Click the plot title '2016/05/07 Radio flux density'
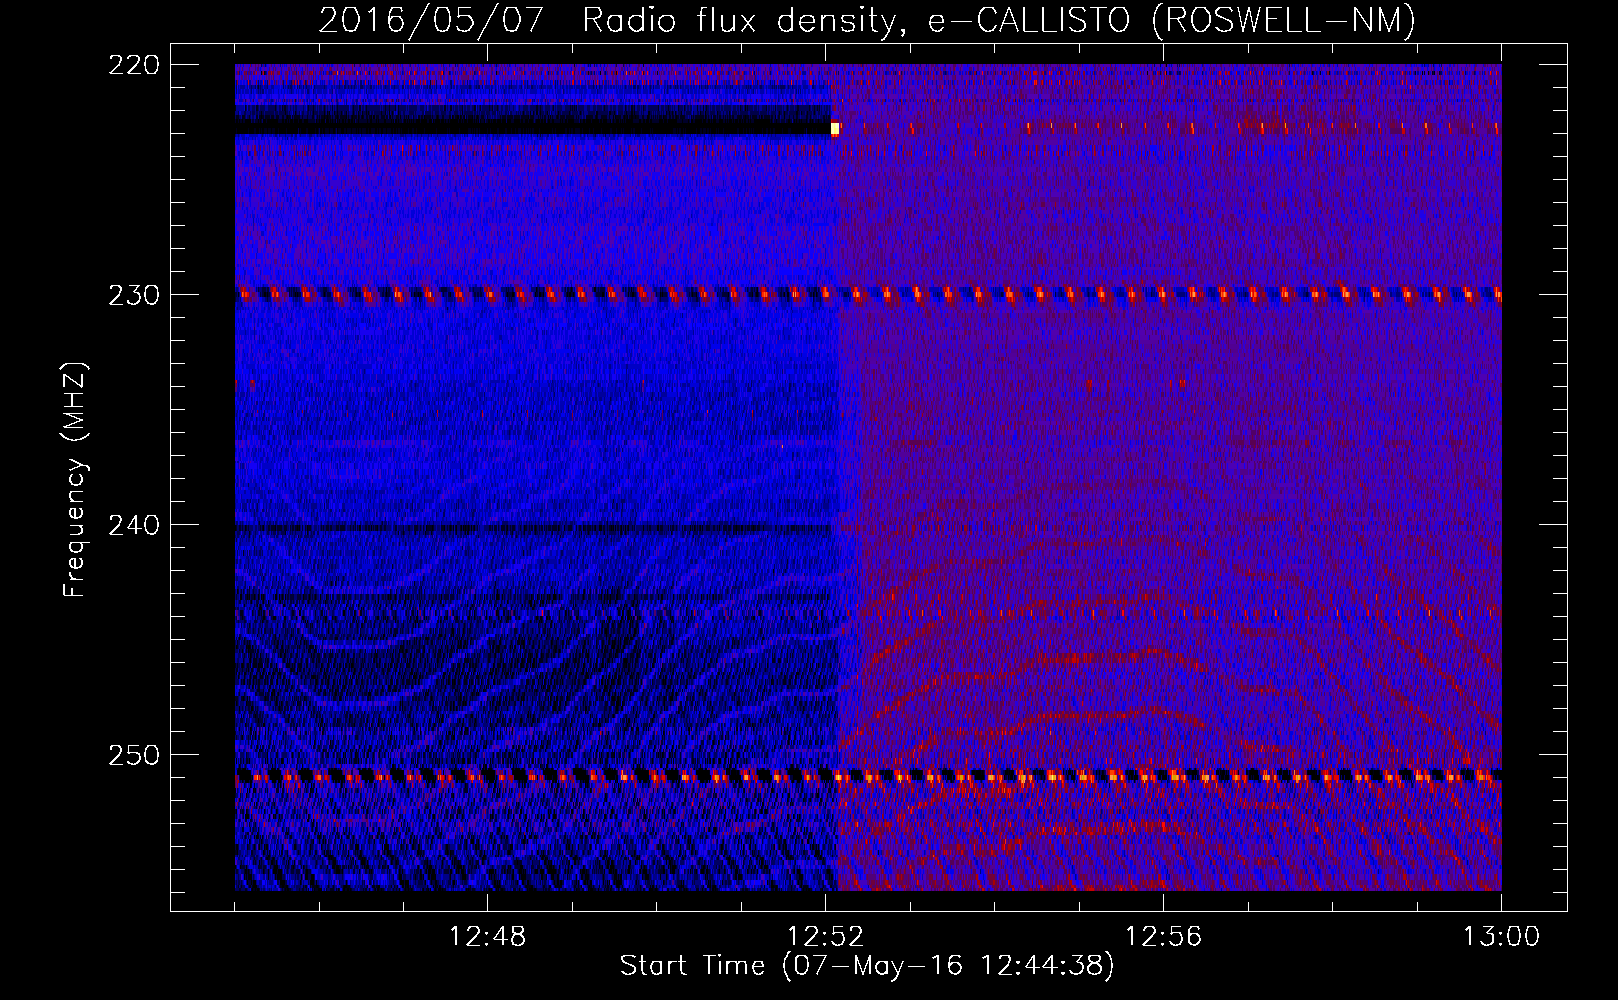This screenshot has height=1000, width=1618. 608,20
